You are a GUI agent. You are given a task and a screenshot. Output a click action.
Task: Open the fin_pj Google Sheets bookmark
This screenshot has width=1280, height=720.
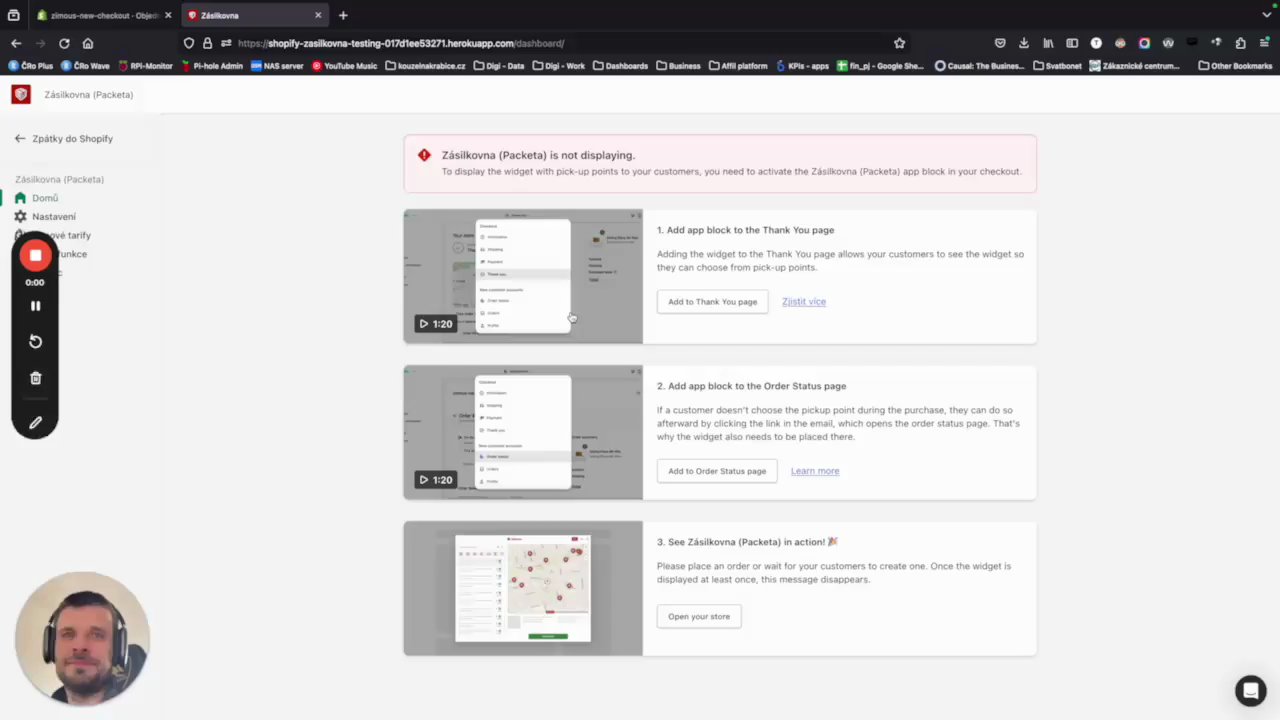[x=880, y=66]
